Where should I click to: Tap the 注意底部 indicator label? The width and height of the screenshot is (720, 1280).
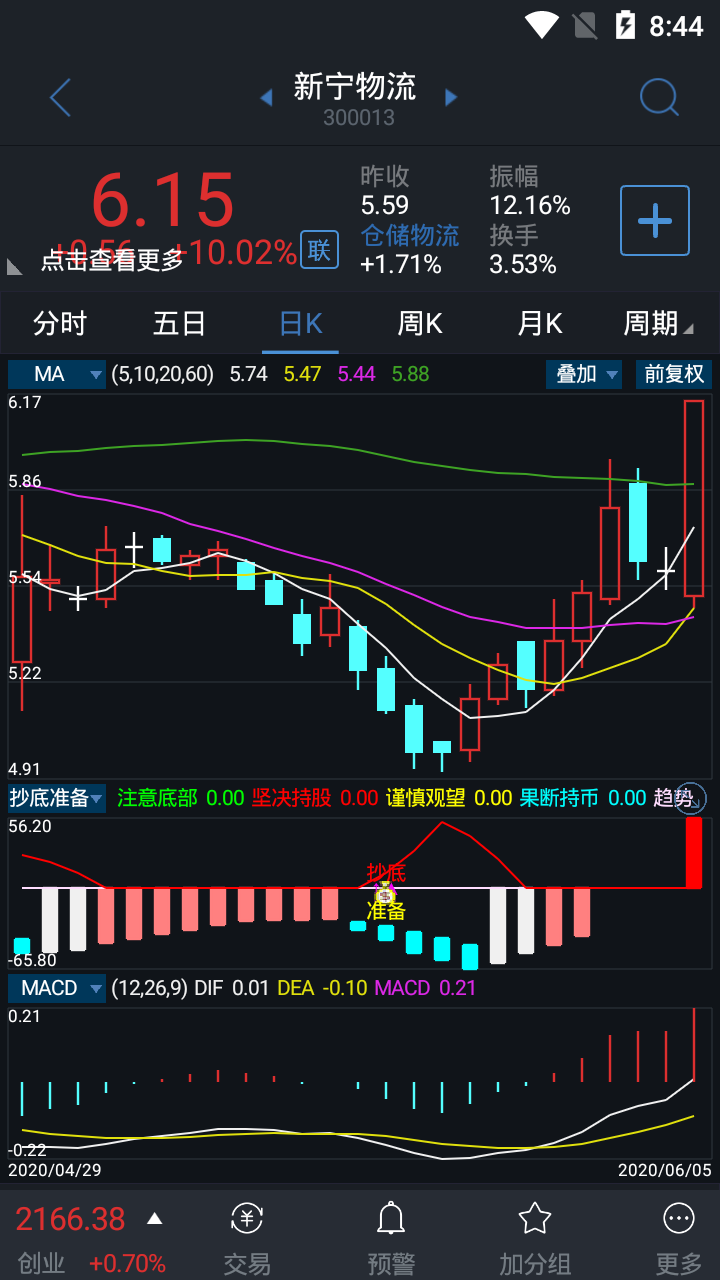coord(158,798)
